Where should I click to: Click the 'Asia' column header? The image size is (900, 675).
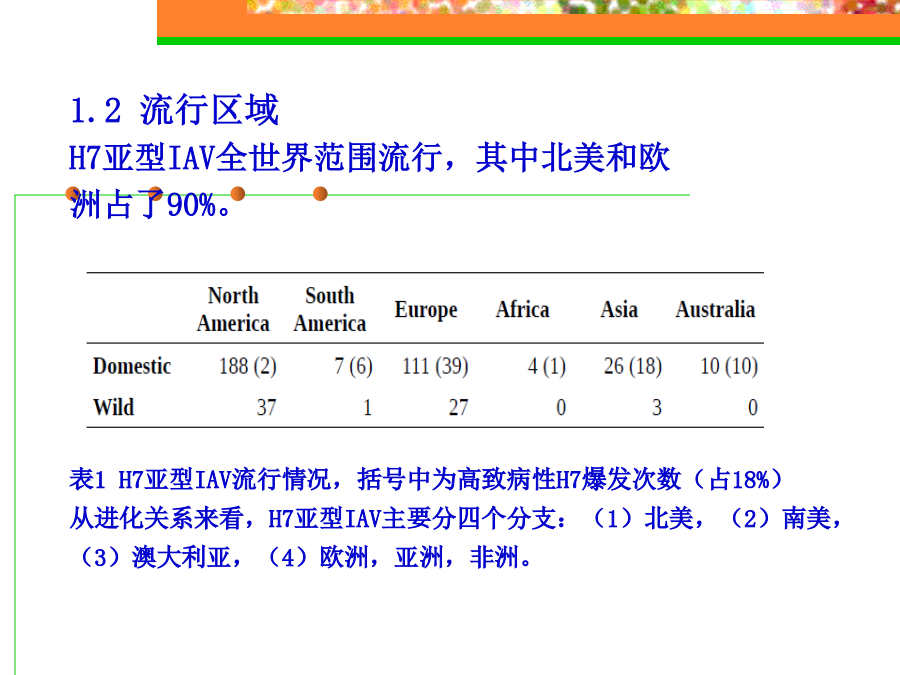[619, 309]
